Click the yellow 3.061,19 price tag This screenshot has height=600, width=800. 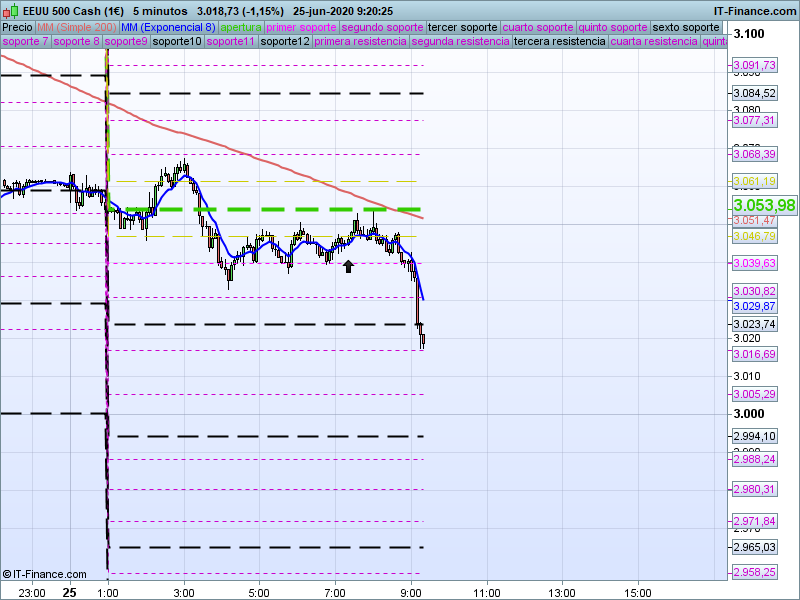tap(755, 181)
